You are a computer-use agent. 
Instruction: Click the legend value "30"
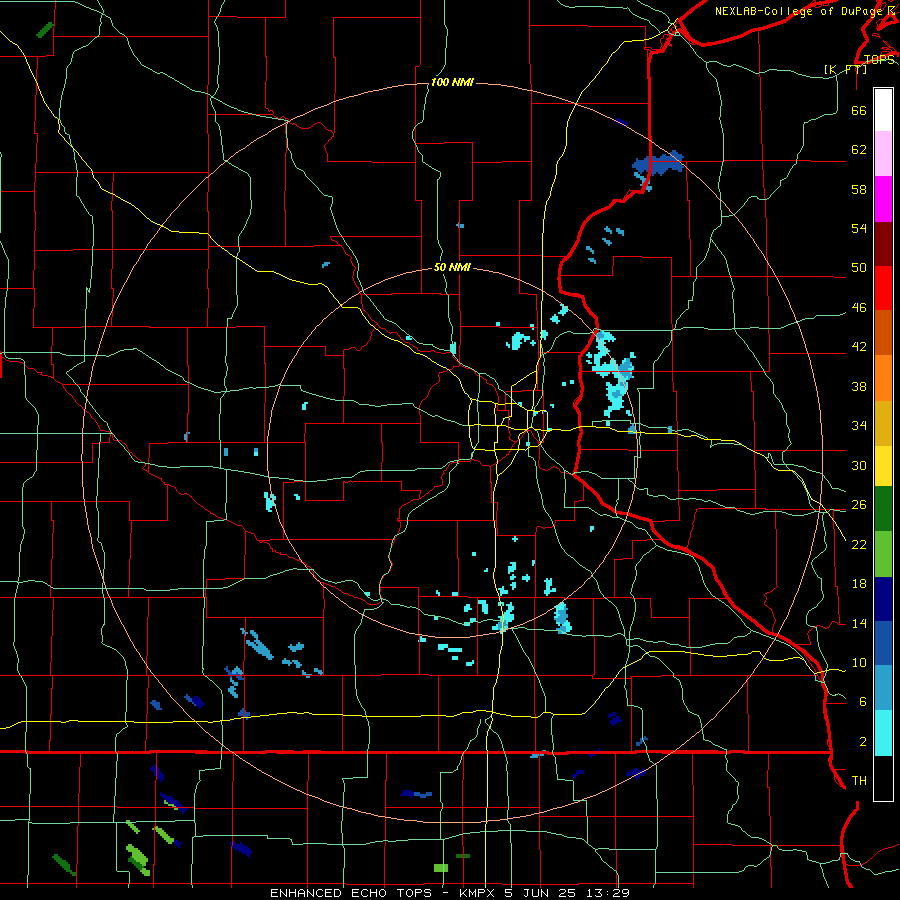(x=859, y=465)
